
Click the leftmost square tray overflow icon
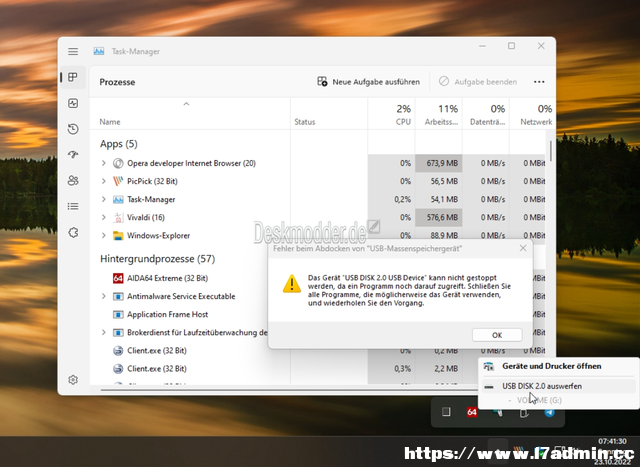446,412
